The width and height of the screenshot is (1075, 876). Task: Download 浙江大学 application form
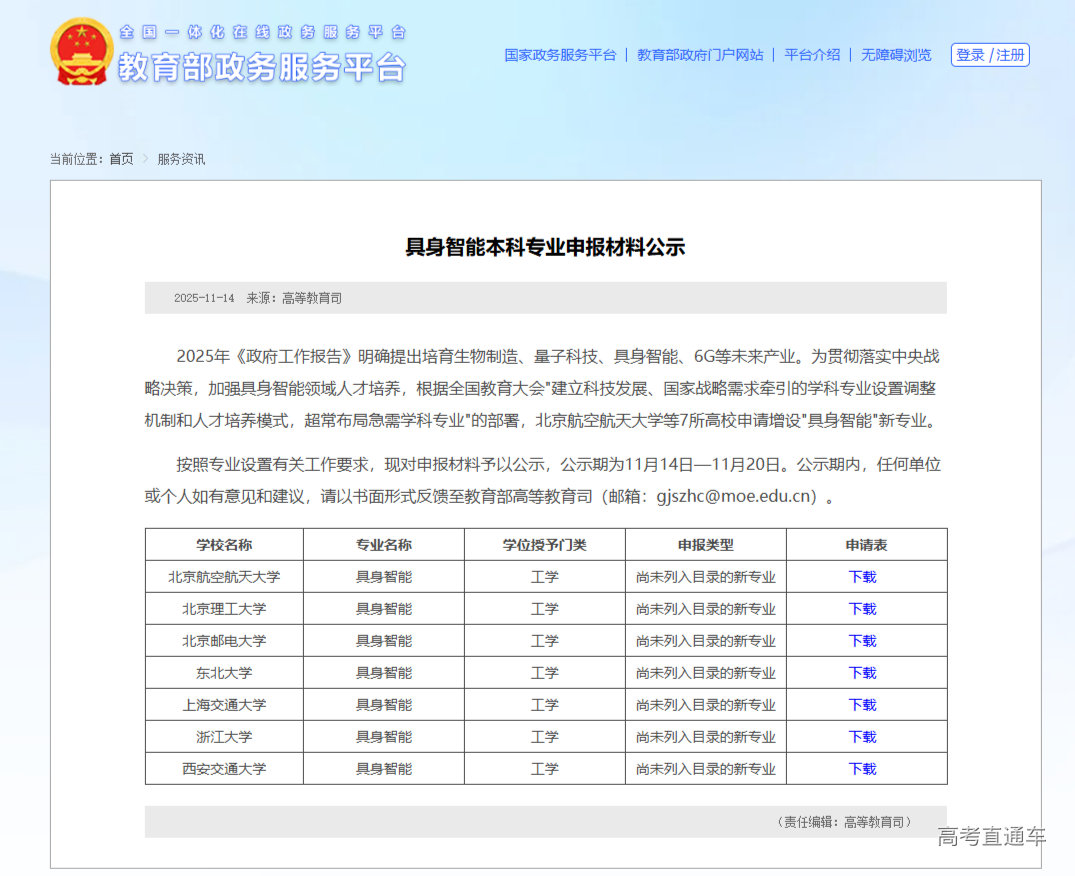point(862,736)
